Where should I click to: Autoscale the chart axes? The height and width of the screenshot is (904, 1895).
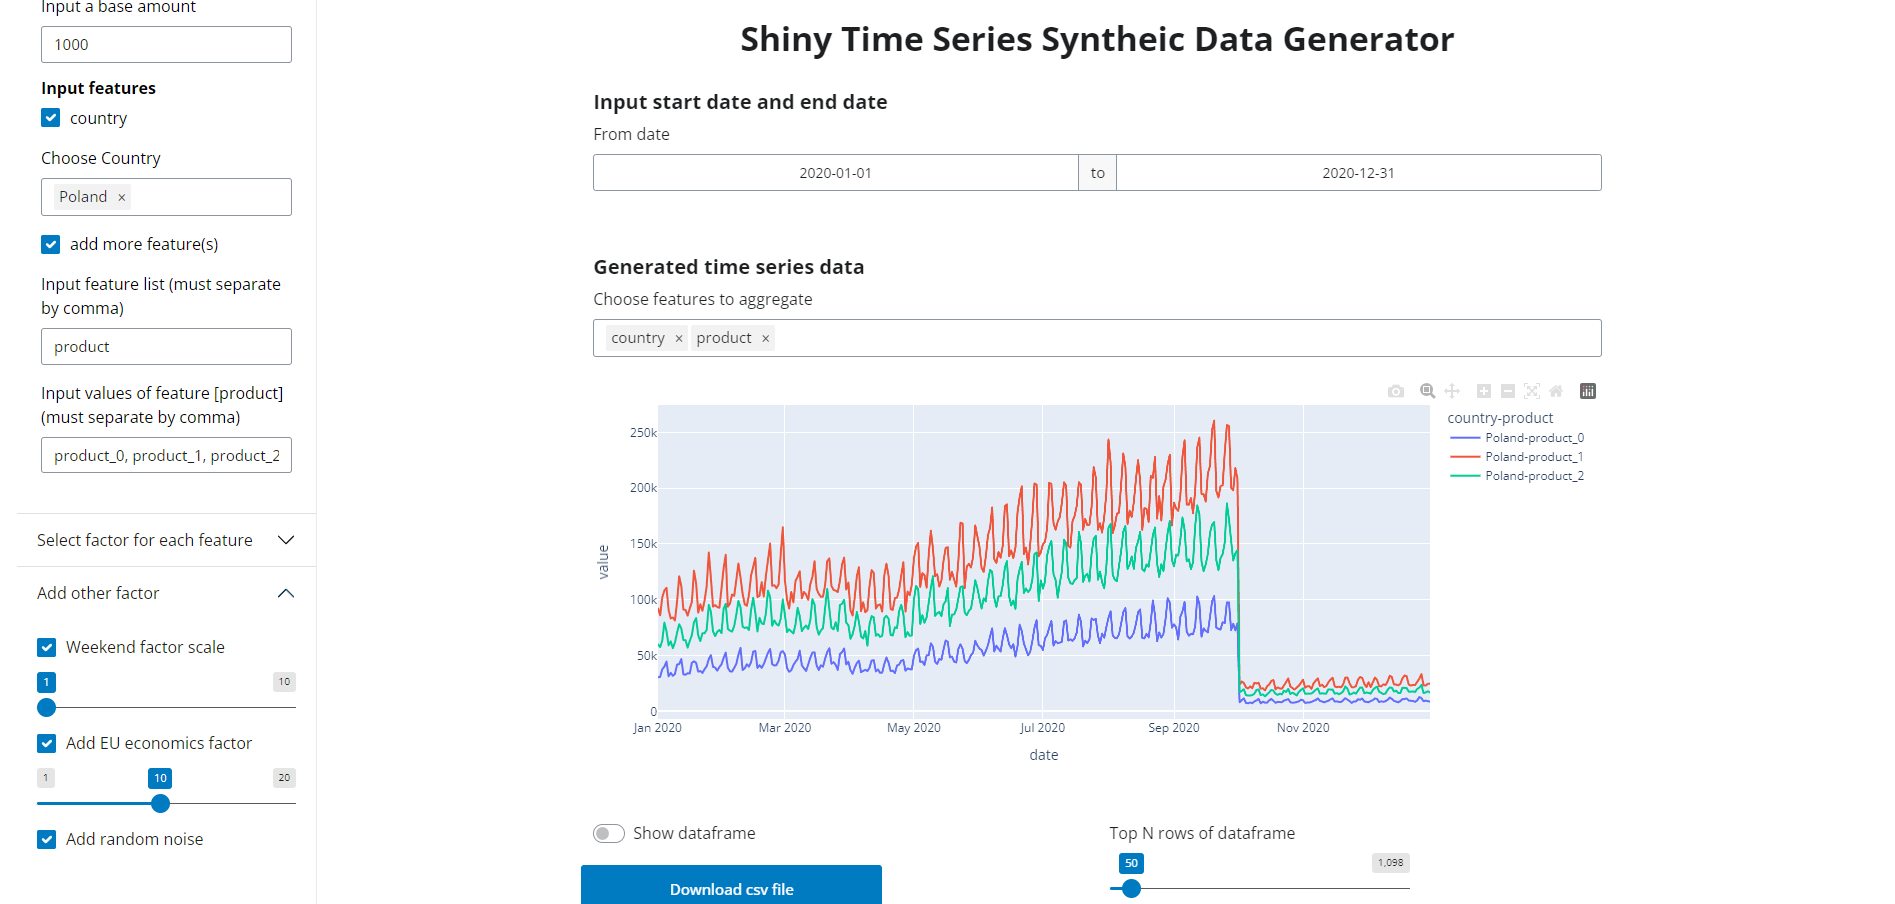[1532, 391]
